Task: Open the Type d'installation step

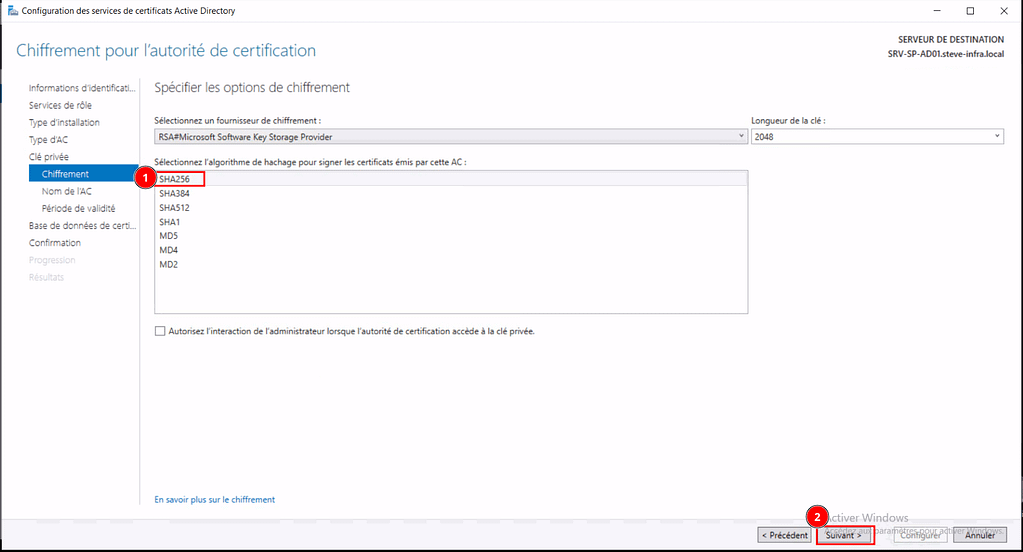Action: click(64, 122)
